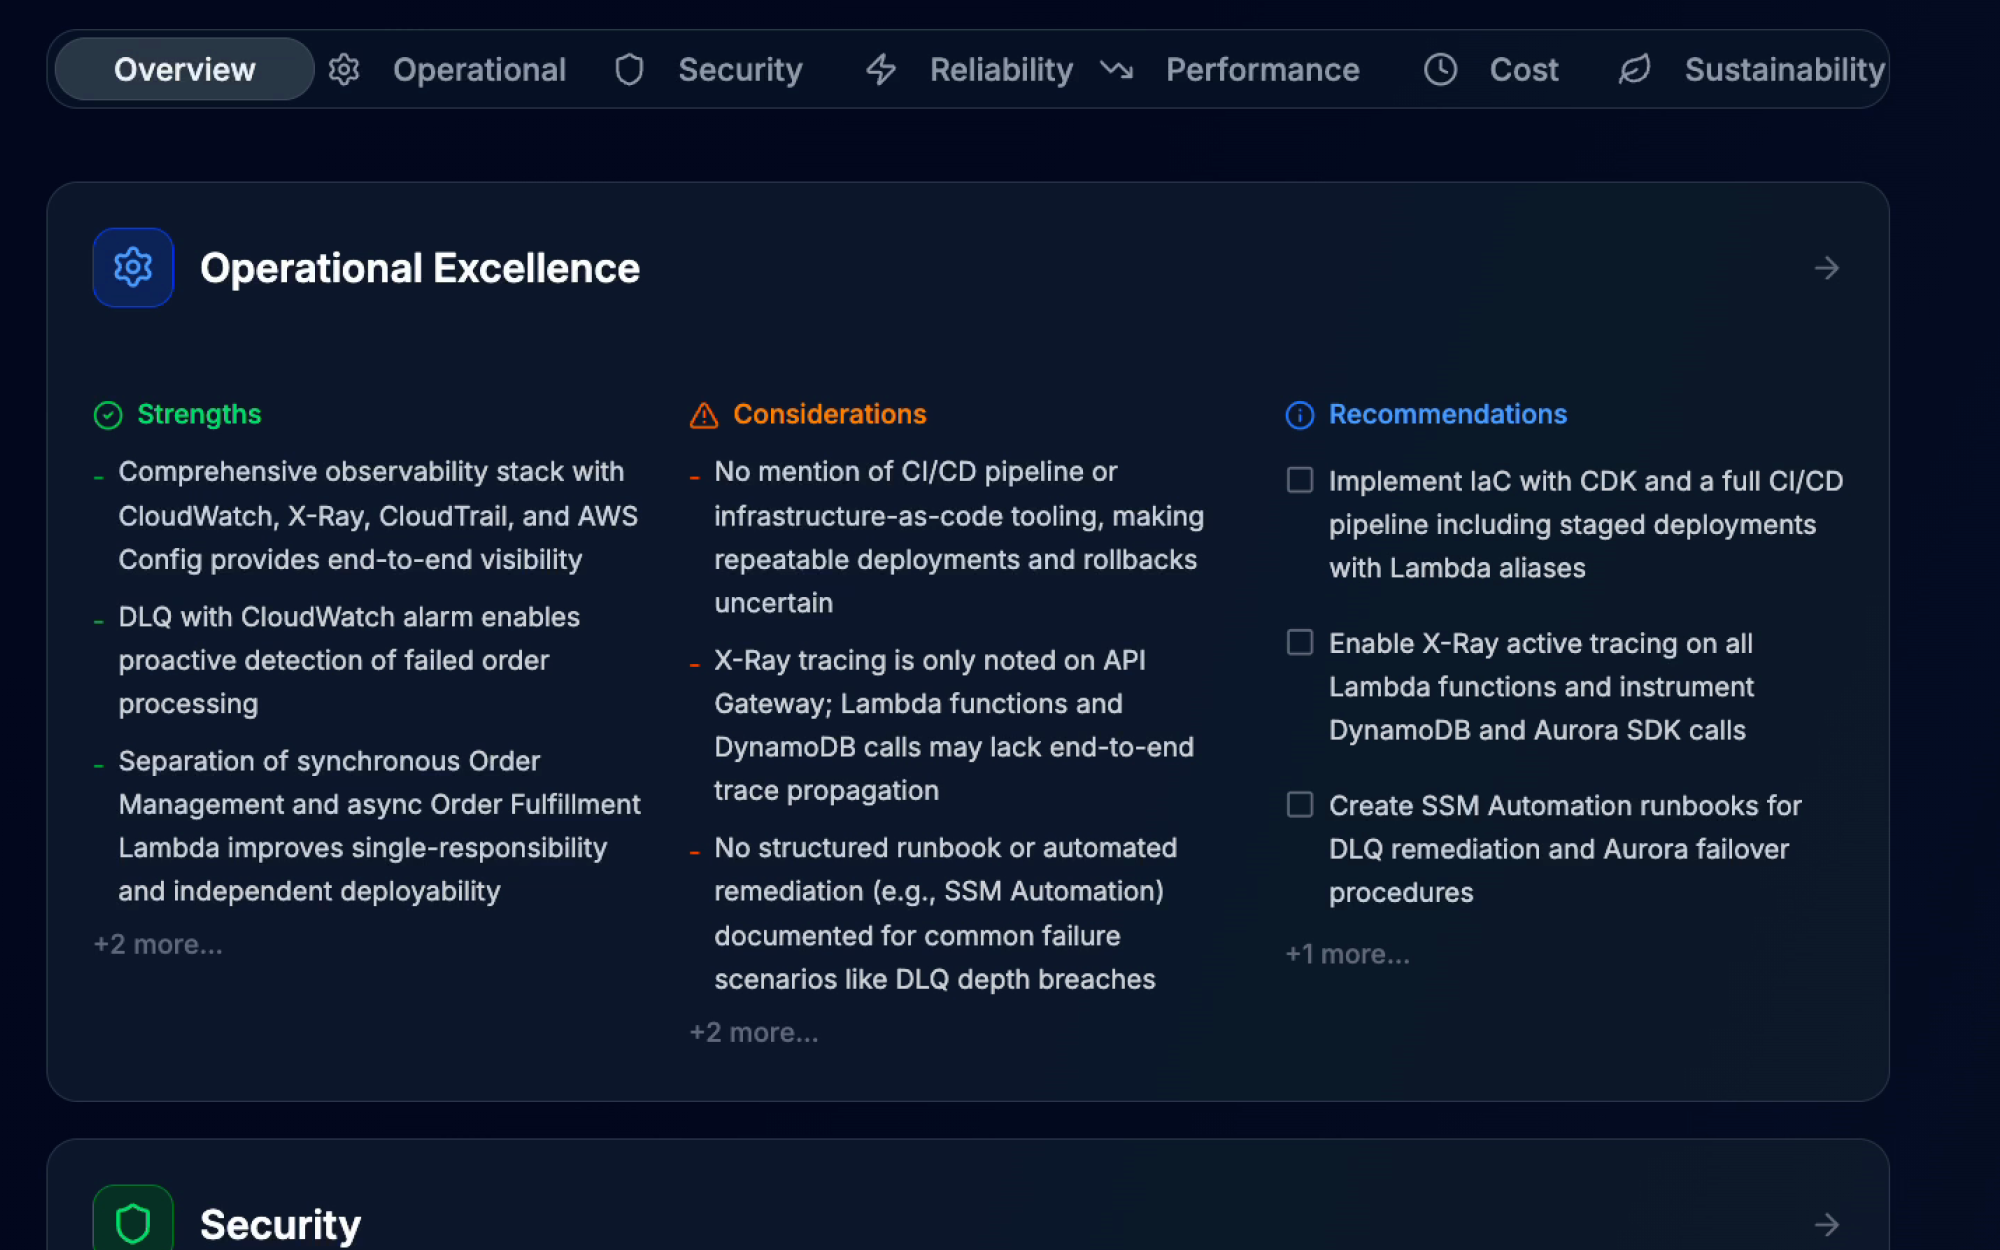Click the clock icon beside Cost
This screenshot has height=1250, width=2000.
(1440, 69)
